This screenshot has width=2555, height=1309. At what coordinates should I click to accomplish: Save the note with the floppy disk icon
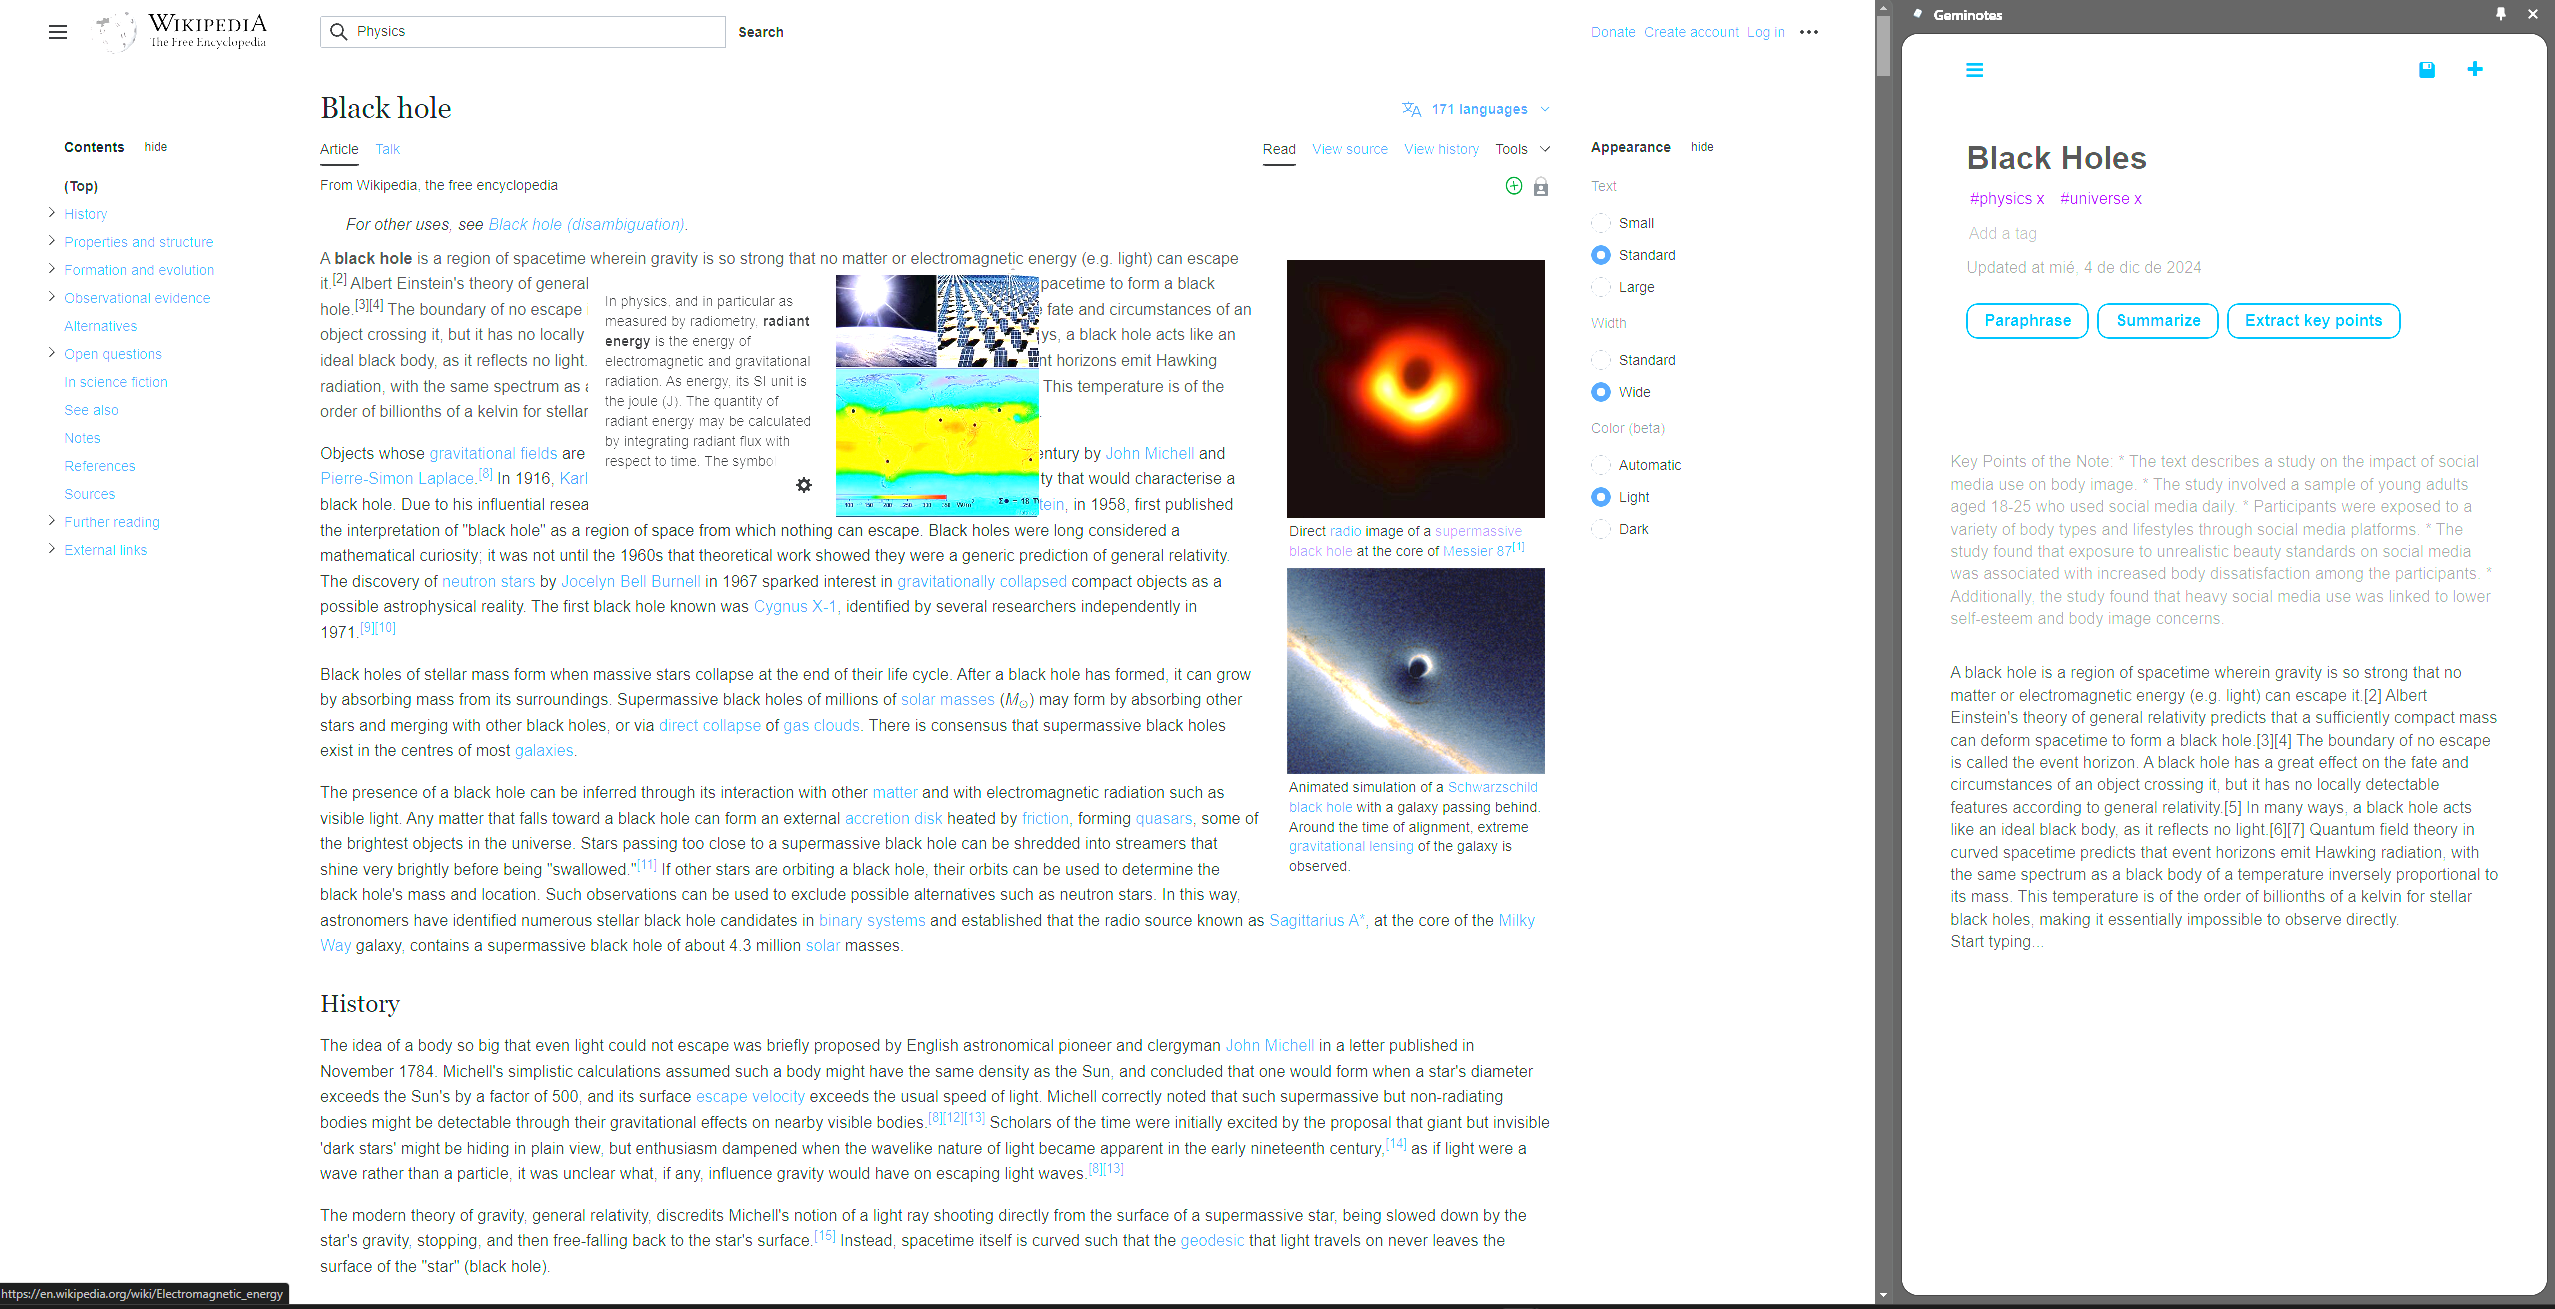coord(2427,70)
